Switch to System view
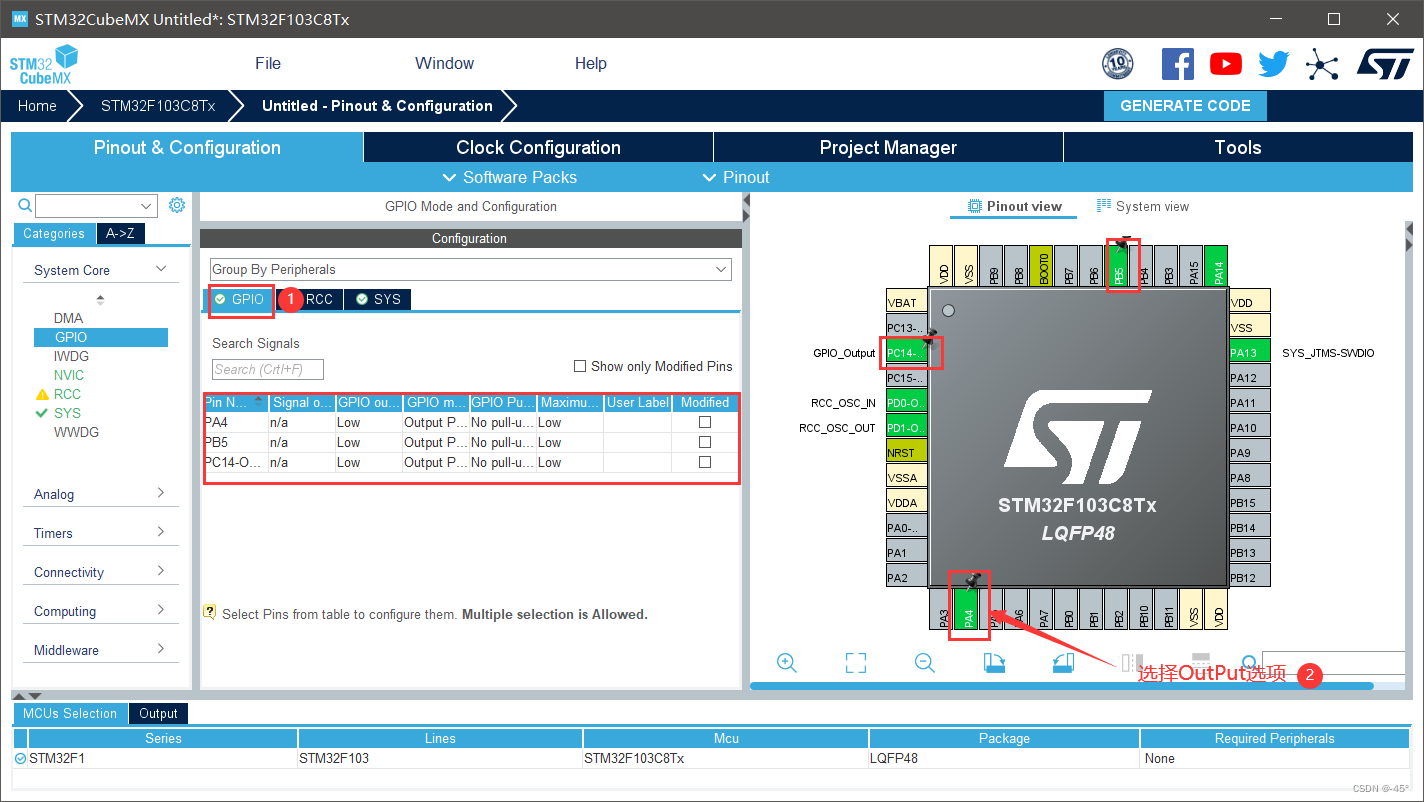This screenshot has height=802, width=1424. click(1143, 206)
